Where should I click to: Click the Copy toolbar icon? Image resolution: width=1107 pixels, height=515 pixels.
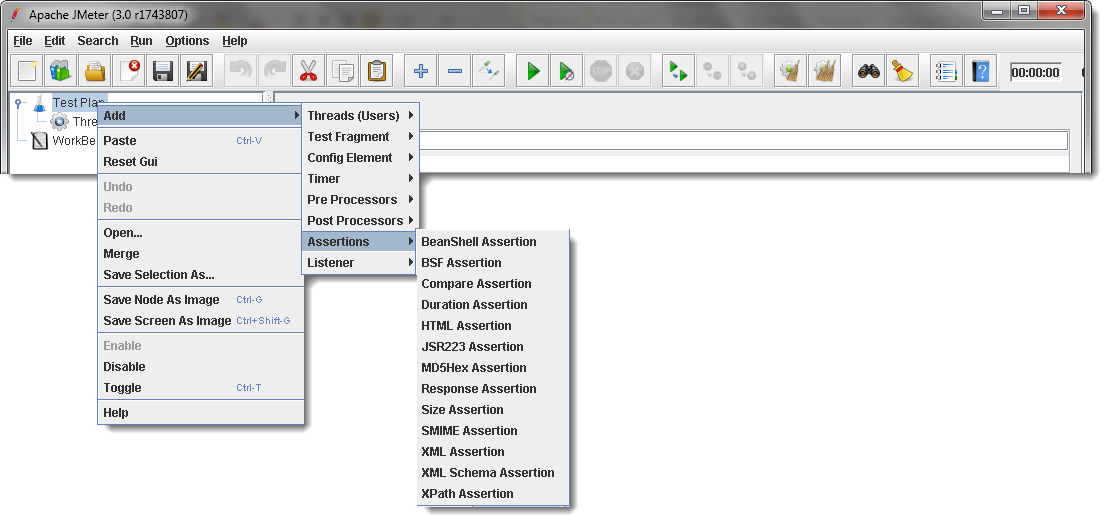tap(342, 71)
